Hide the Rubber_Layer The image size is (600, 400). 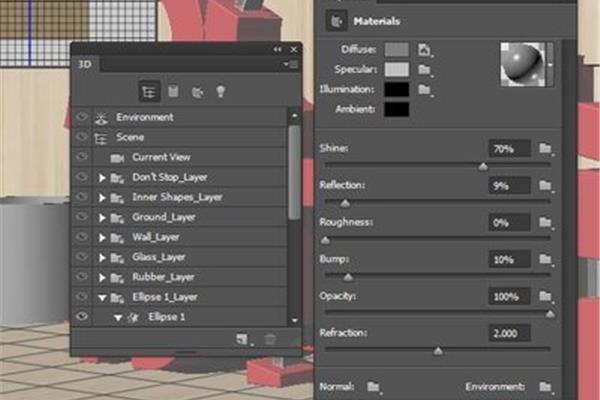(x=81, y=276)
